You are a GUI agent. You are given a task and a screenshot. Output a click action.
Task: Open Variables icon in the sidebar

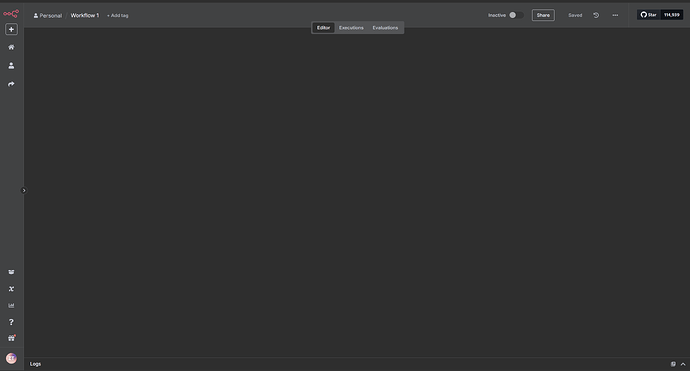click(11, 289)
